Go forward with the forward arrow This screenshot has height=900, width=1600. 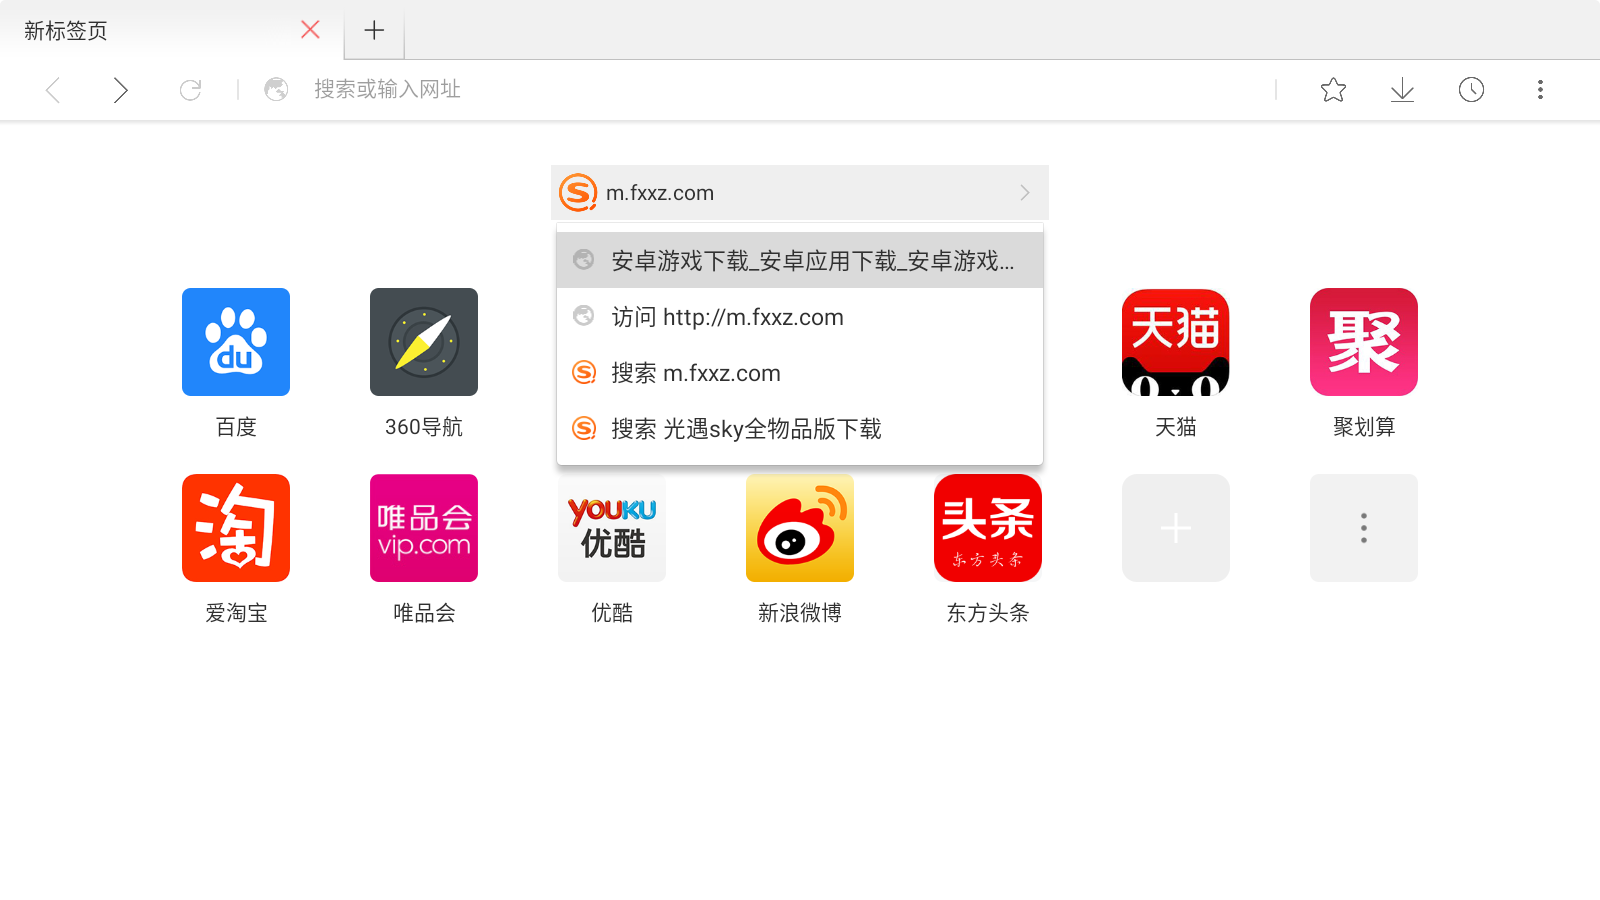coord(120,90)
